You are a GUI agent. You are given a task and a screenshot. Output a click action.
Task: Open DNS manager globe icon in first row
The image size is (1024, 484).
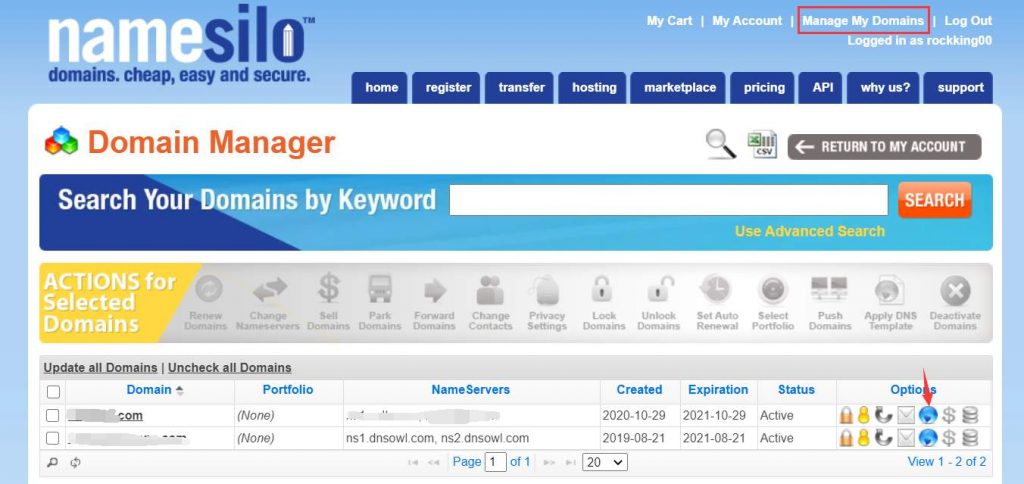coord(928,414)
